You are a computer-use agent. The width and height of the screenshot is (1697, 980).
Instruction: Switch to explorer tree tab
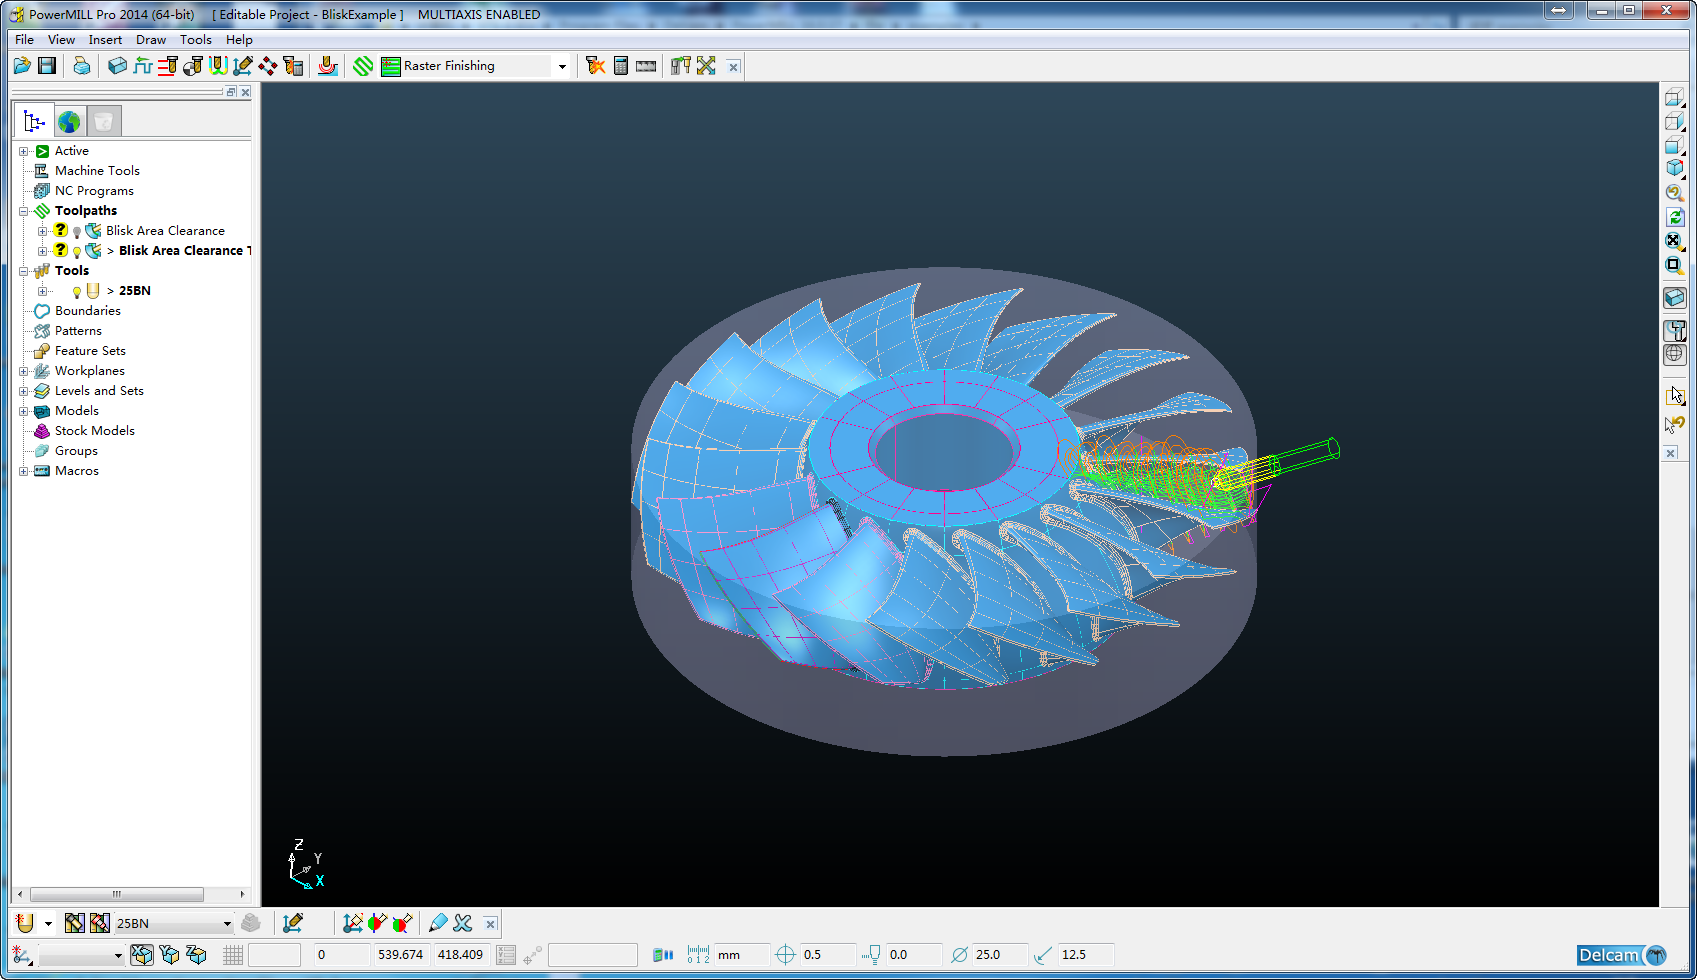tap(35, 122)
